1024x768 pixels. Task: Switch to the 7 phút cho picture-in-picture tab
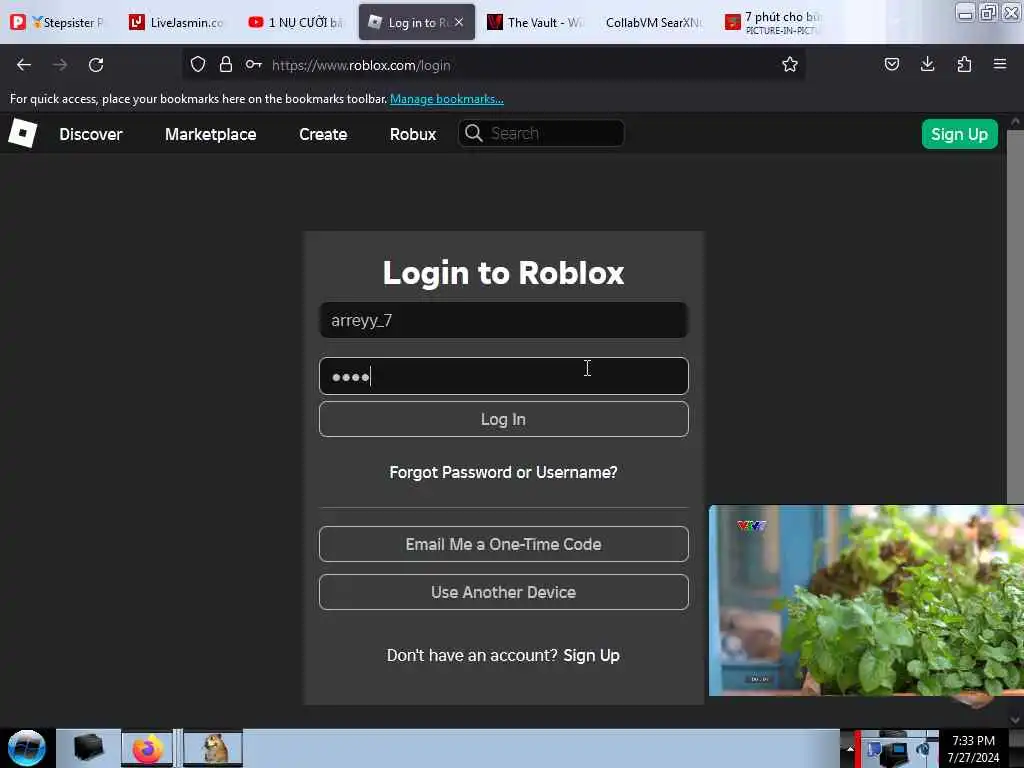click(774, 22)
